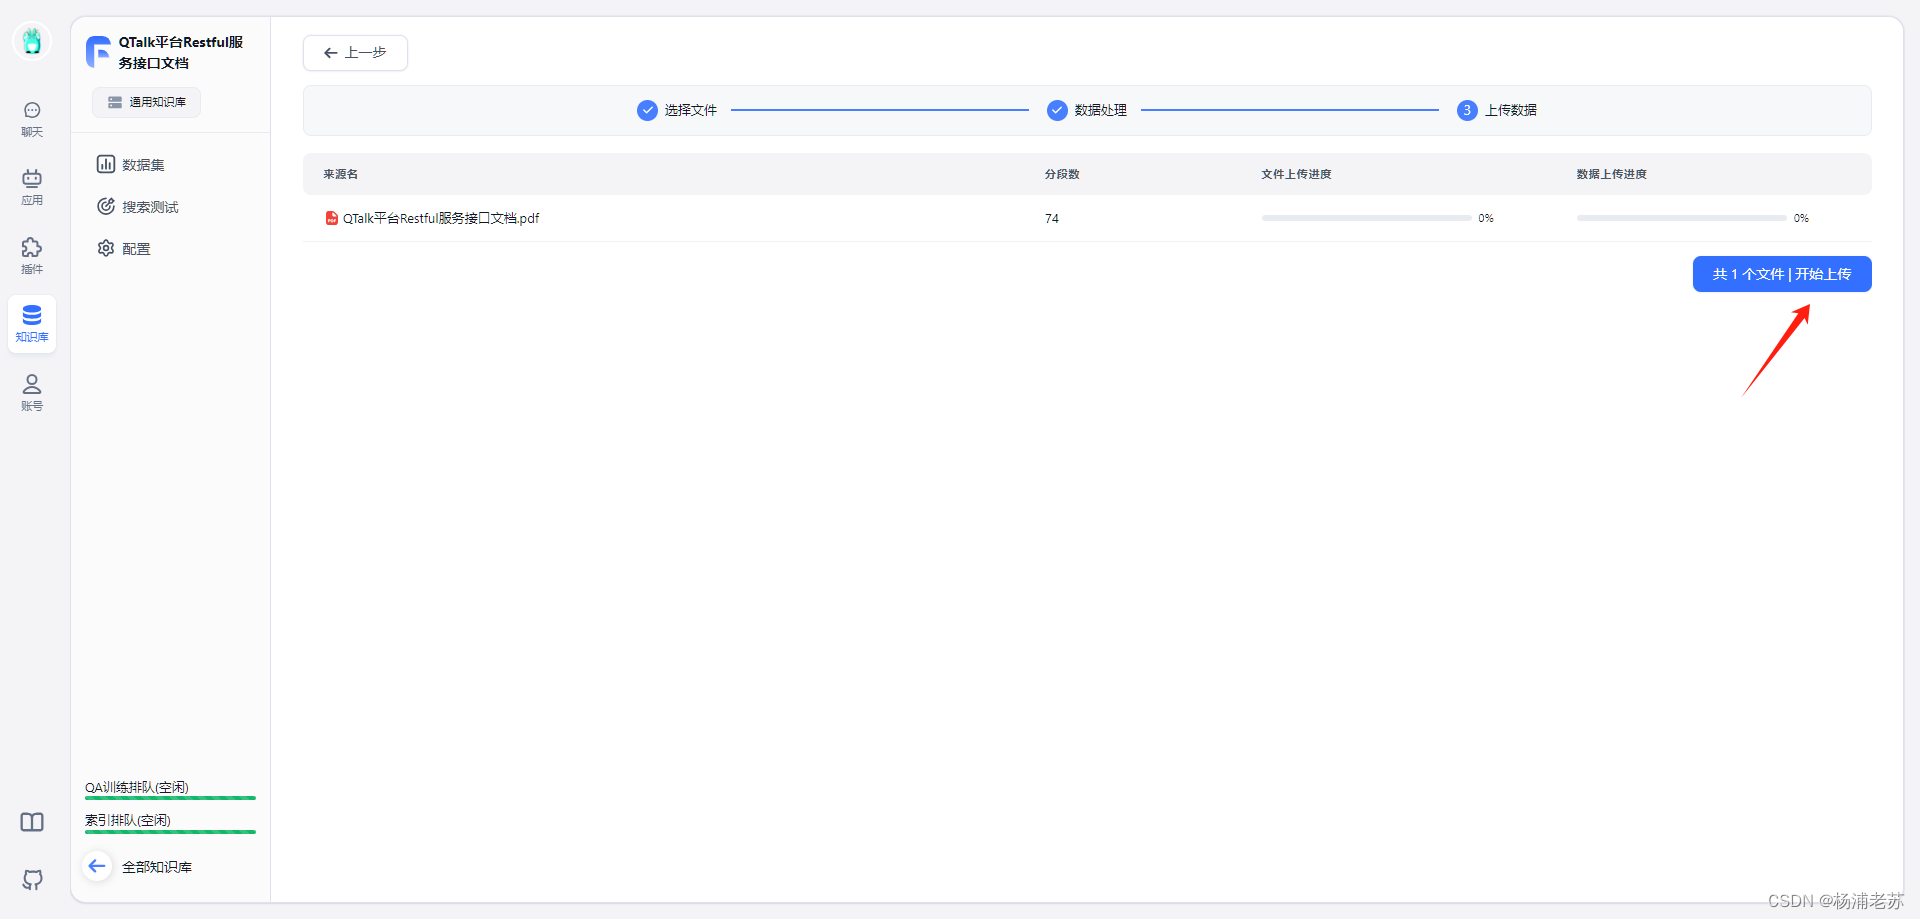Click the 分段数 column header
1920x919 pixels.
(x=1062, y=174)
